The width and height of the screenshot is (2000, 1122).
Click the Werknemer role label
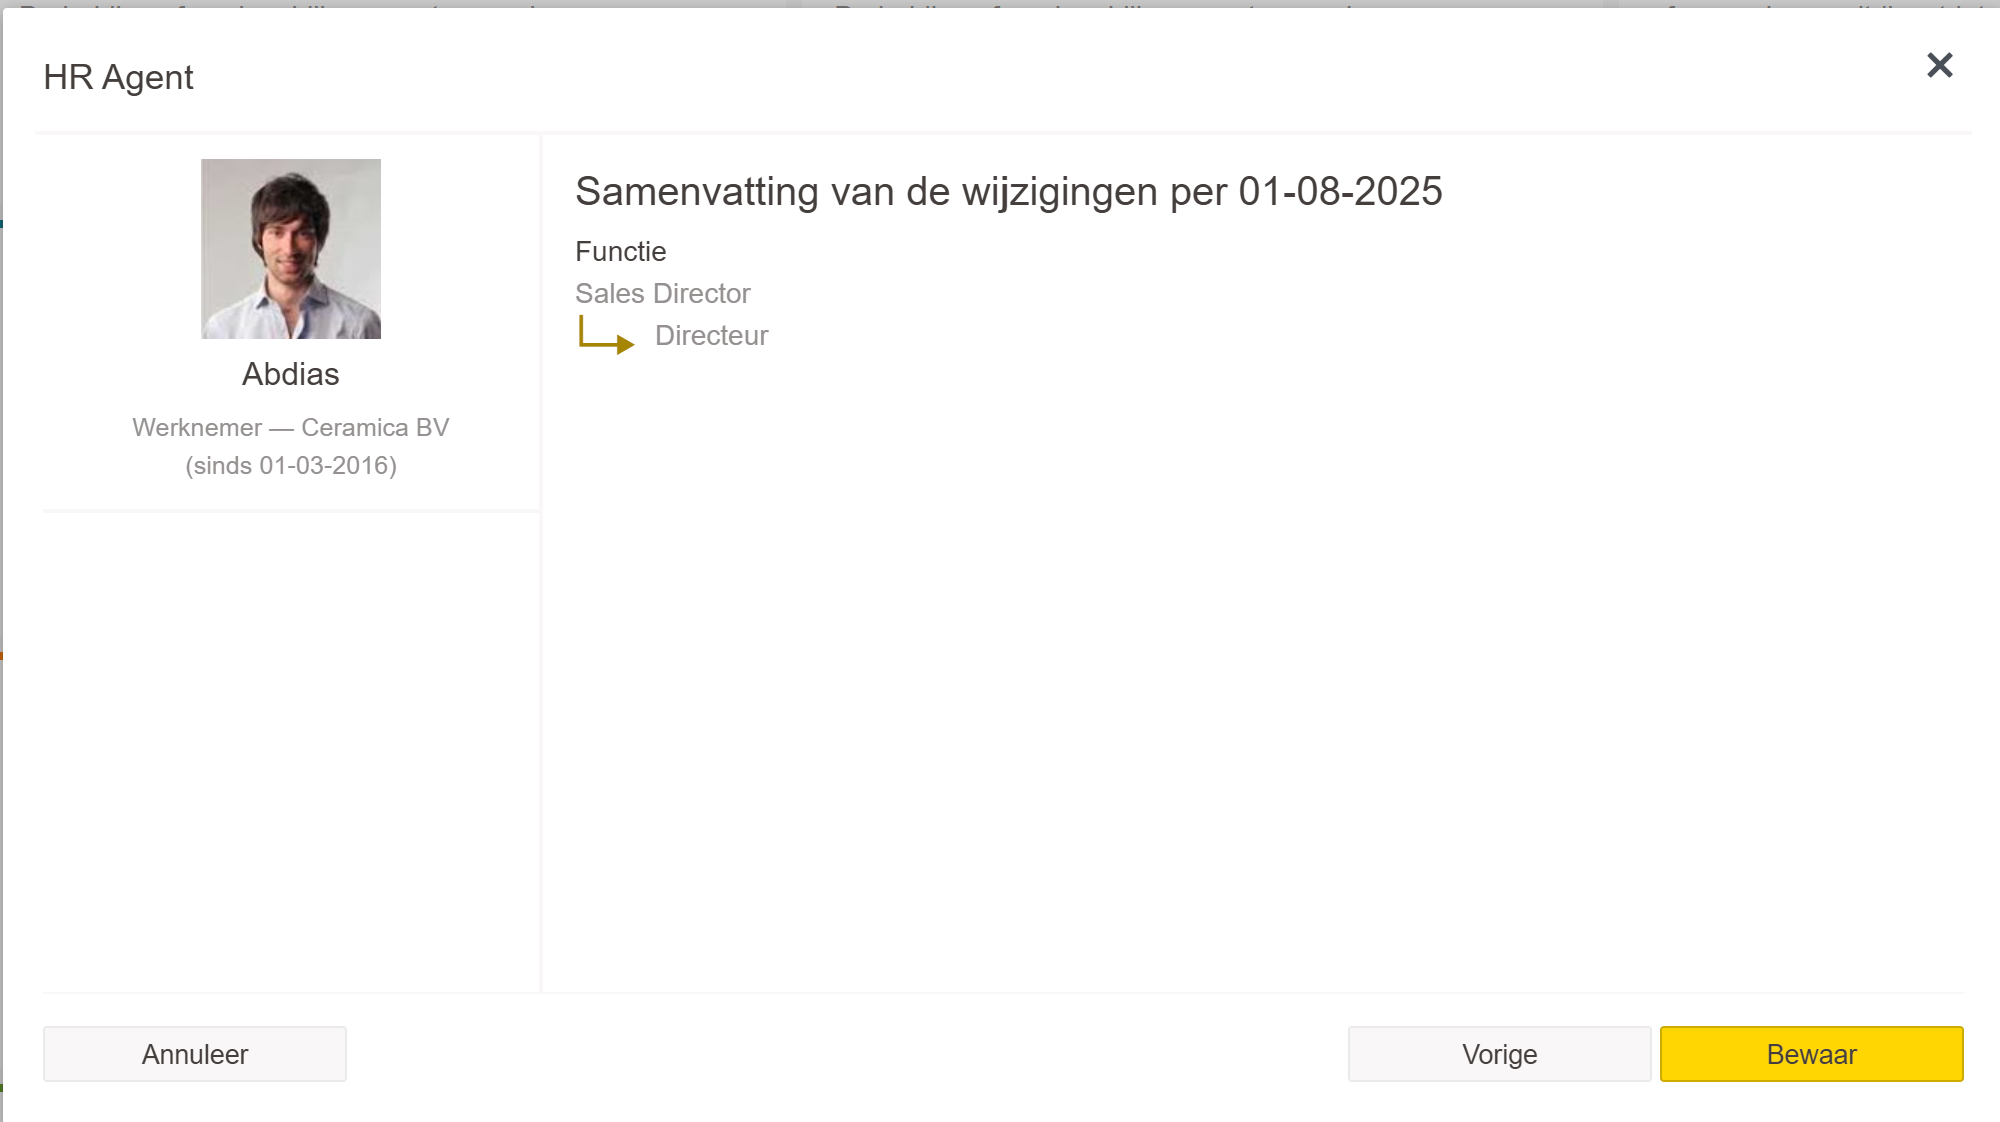197,427
